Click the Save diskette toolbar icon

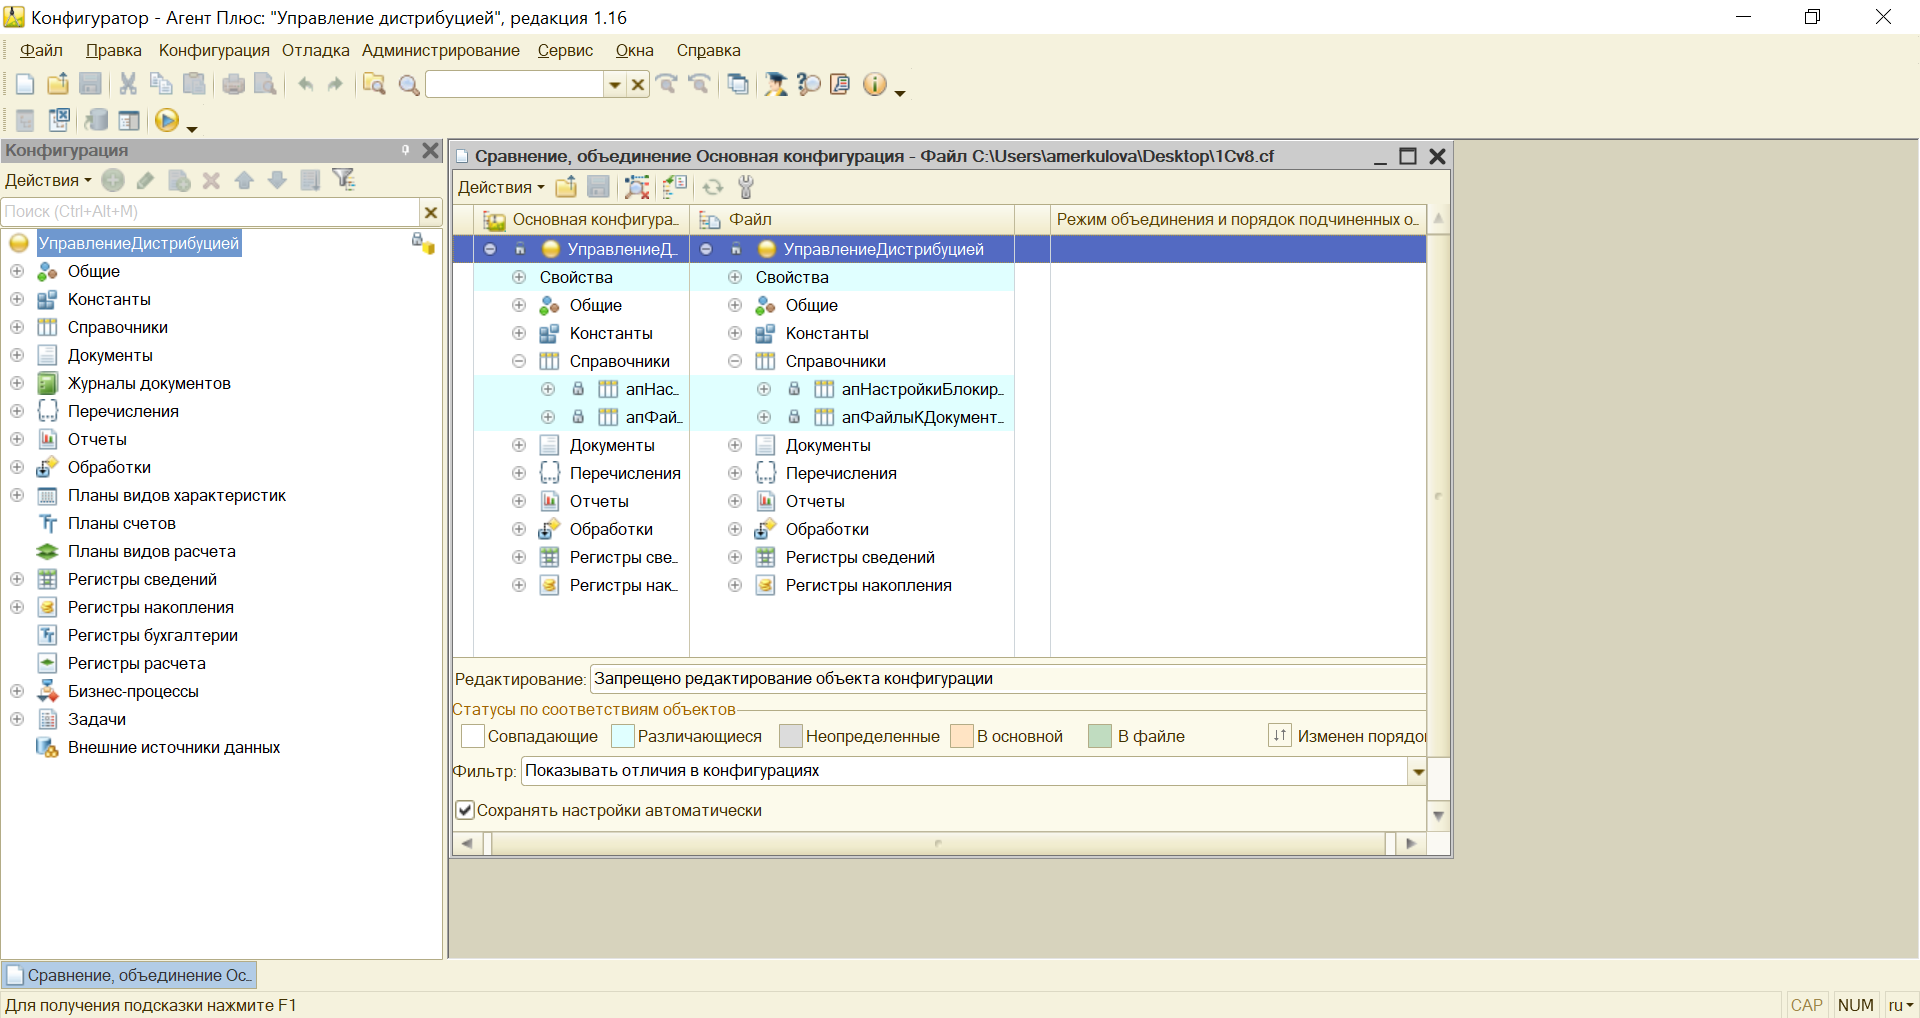point(90,85)
